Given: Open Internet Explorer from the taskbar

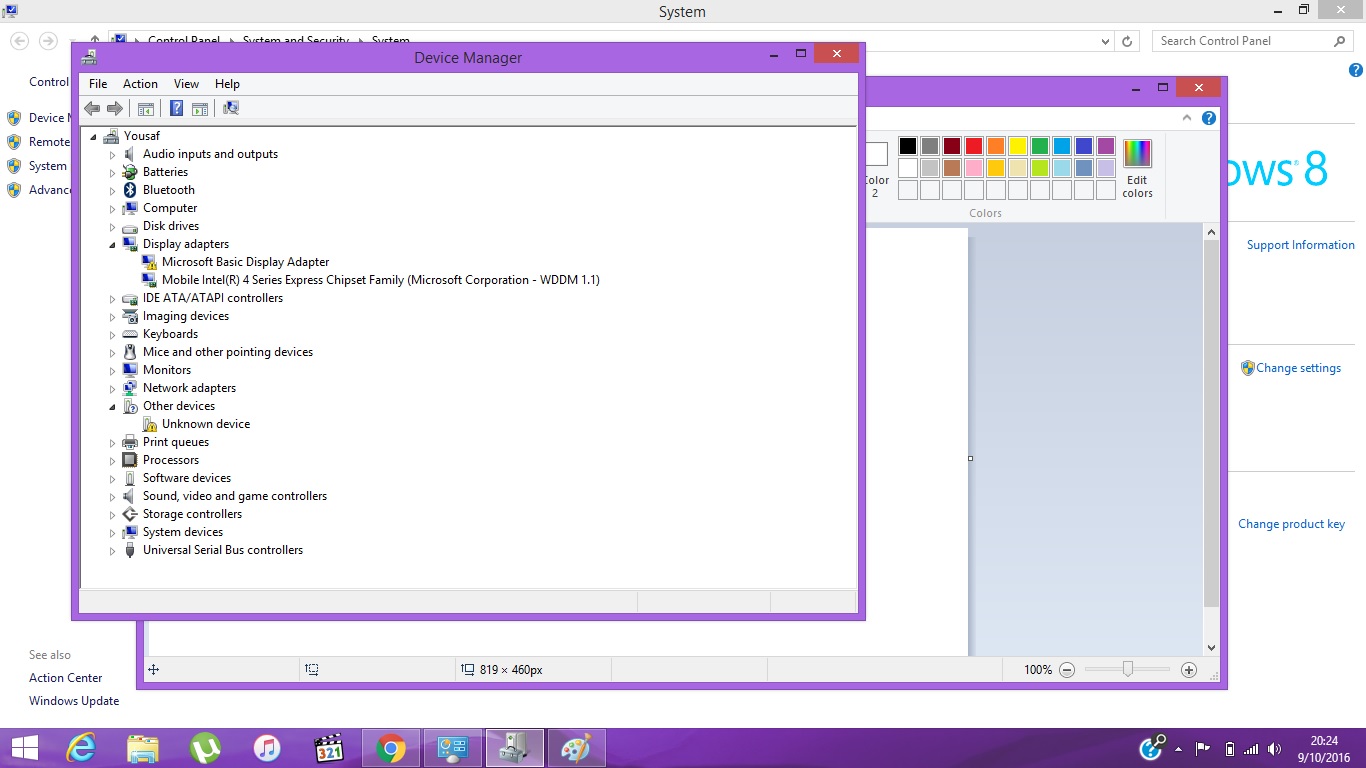Looking at the screenshot, I should 81,748.
